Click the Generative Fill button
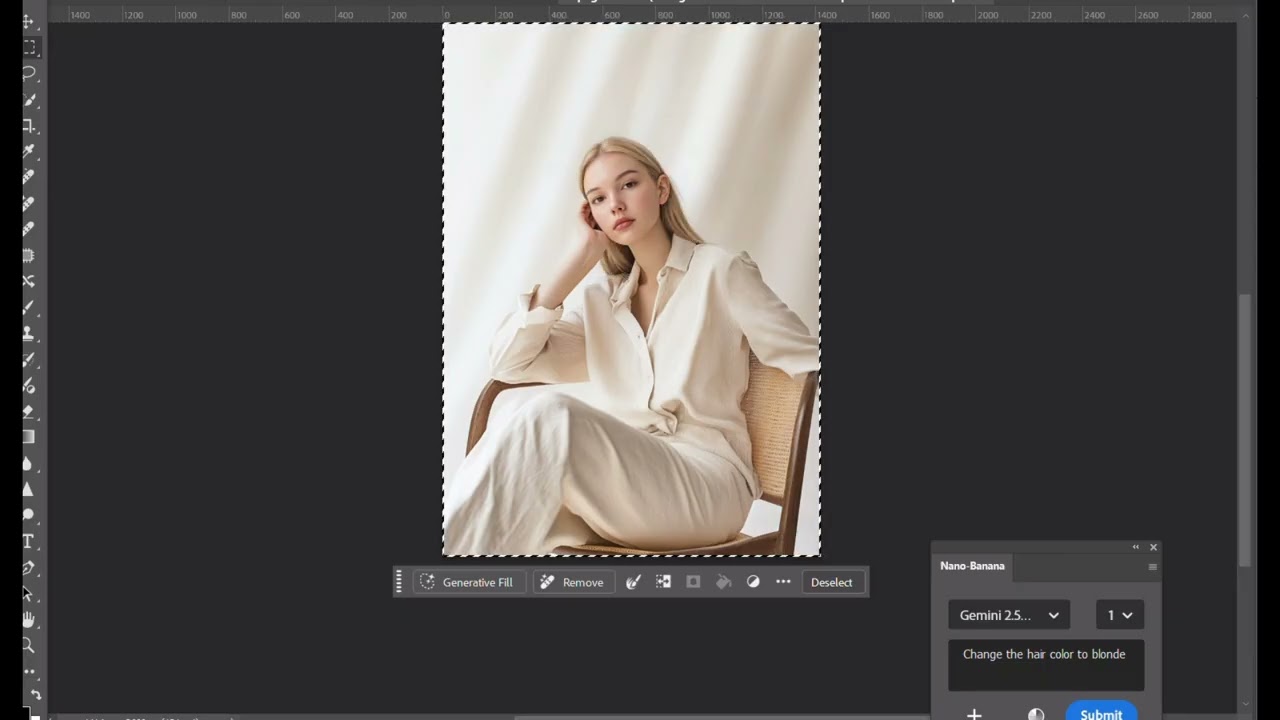 point(467,582)
